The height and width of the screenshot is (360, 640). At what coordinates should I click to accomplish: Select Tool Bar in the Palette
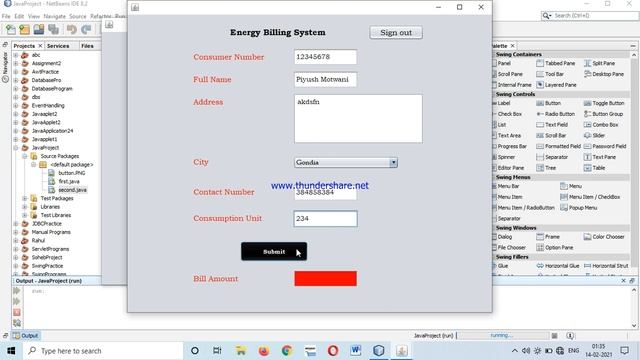[550, 74]
